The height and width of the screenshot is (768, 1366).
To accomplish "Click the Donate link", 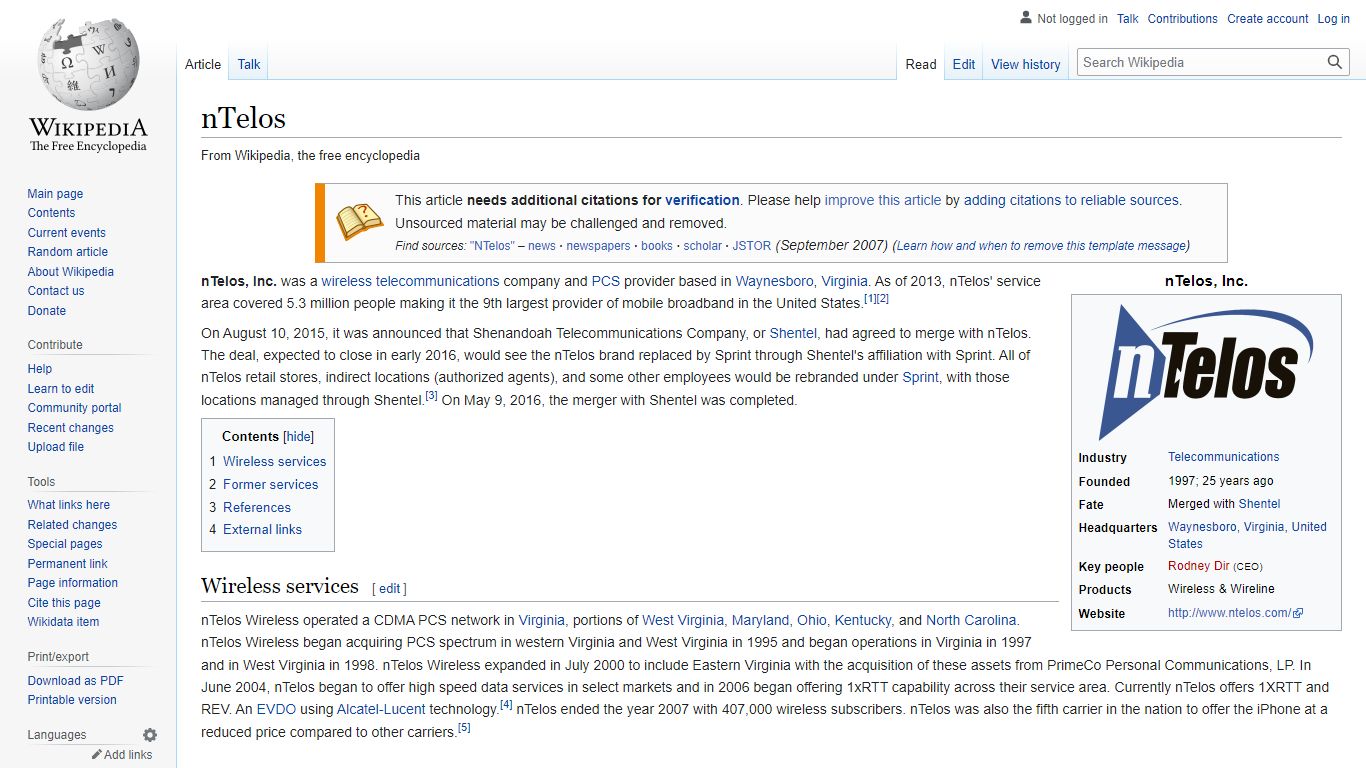I will [46, 311].
